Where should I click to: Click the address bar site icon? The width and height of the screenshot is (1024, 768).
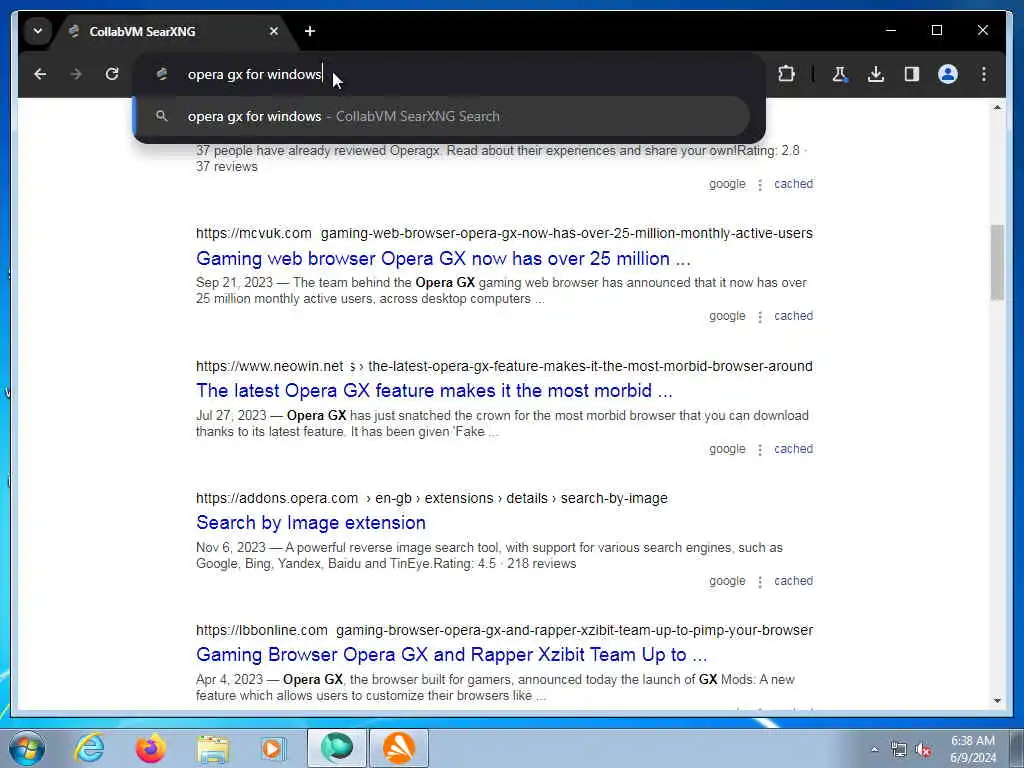[x=162, y=74]
